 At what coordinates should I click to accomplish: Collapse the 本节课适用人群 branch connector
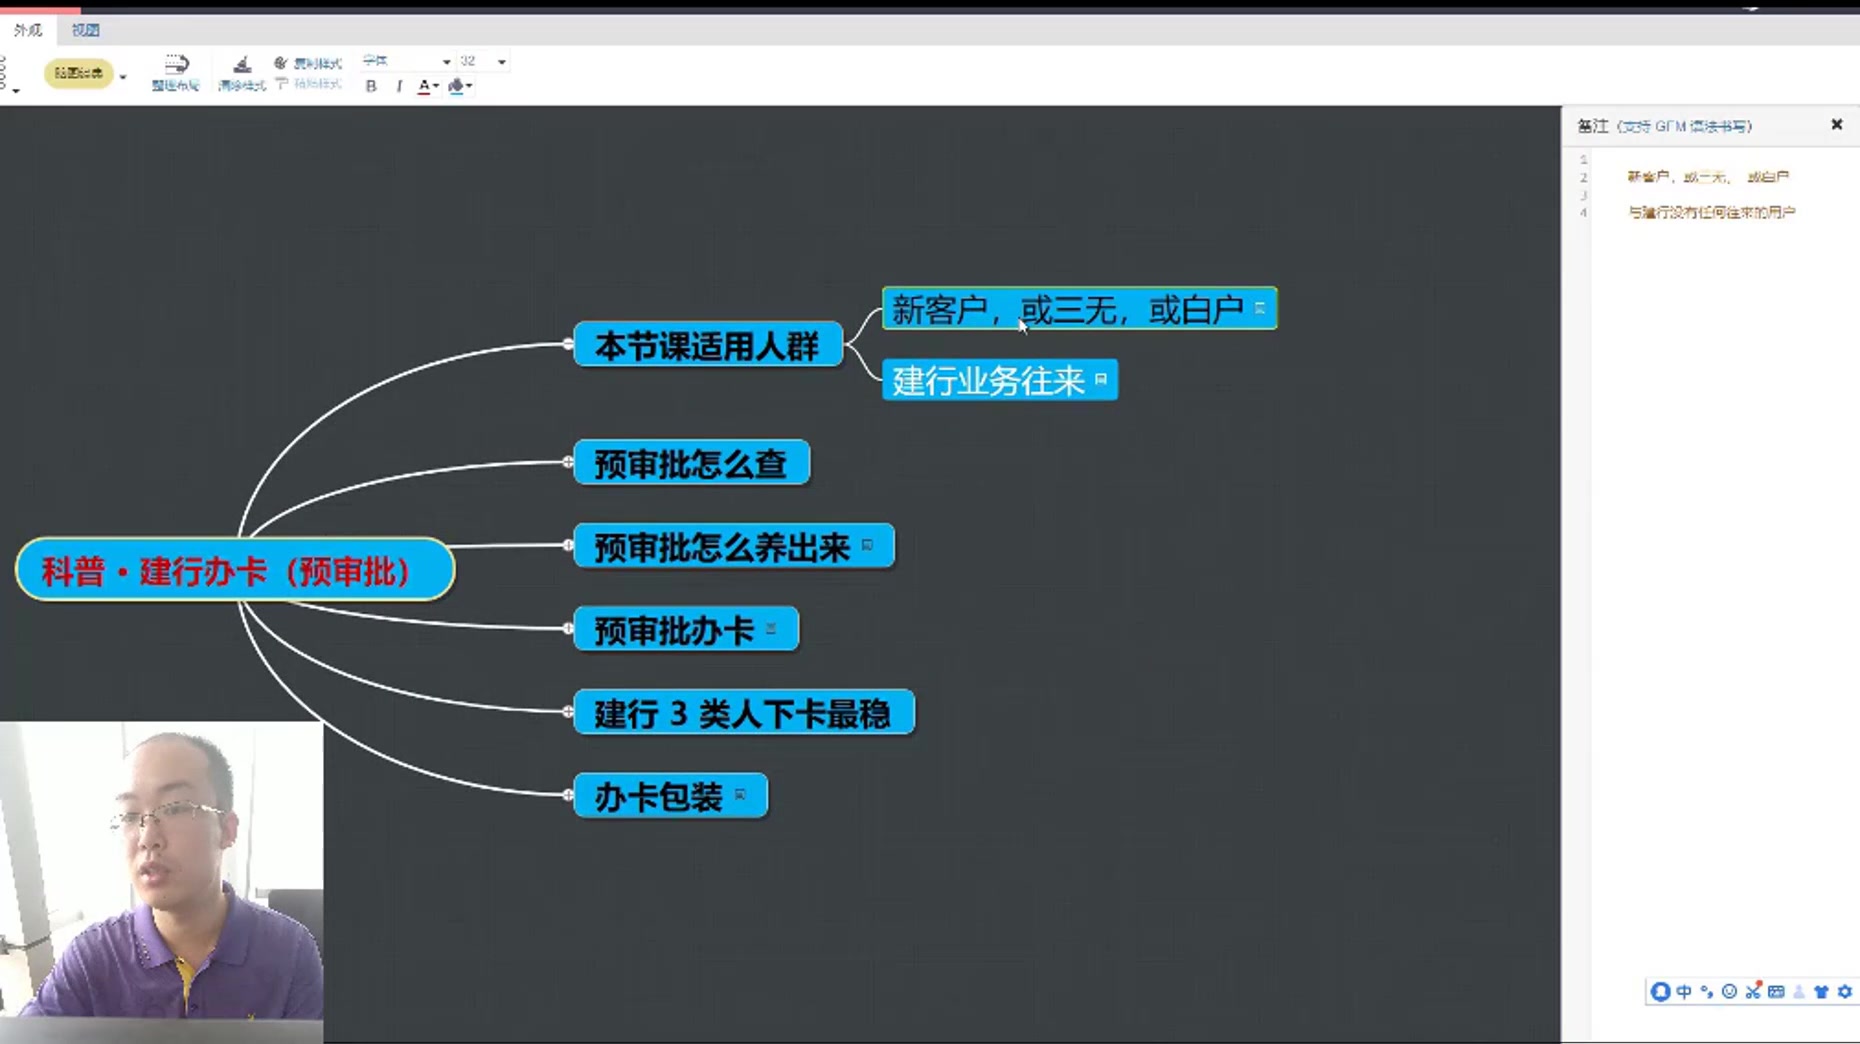pyautogui.click(x=568, y=344)
